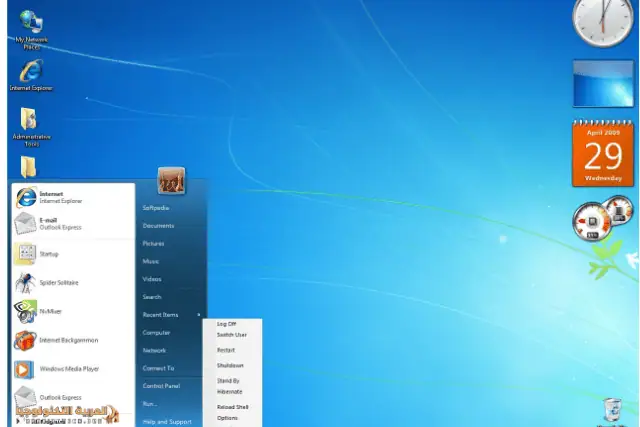
Task: Choose Hibernate in power menu
Action: (x=230, y=391)
